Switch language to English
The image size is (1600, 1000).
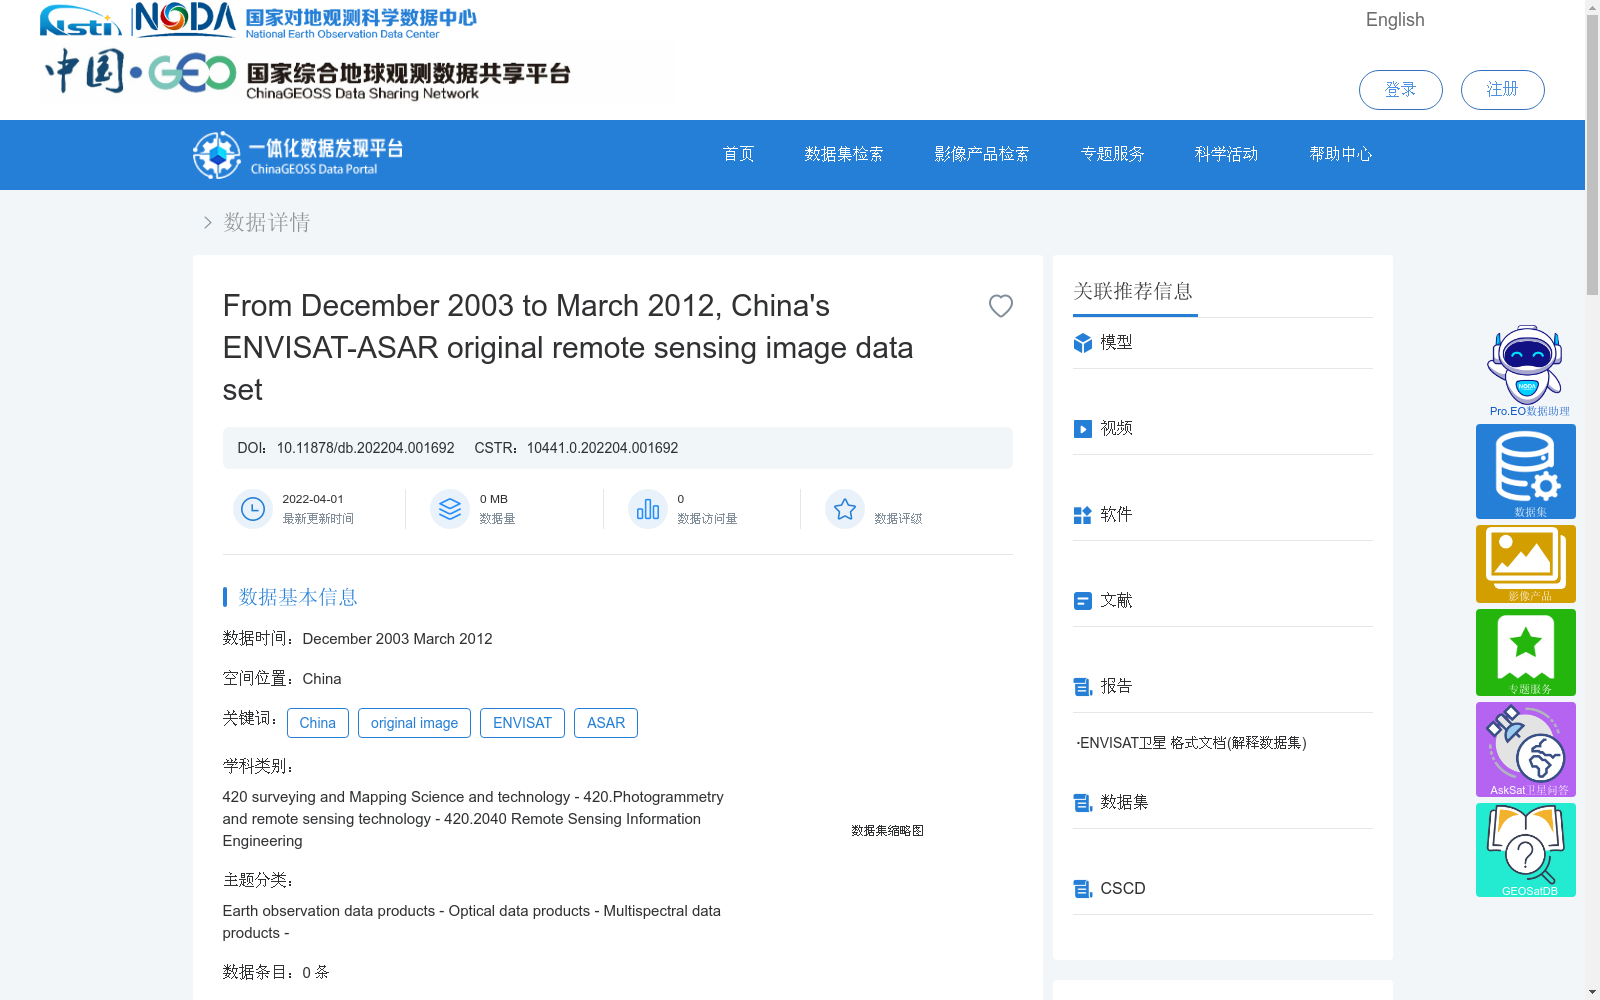[1395, 20]
